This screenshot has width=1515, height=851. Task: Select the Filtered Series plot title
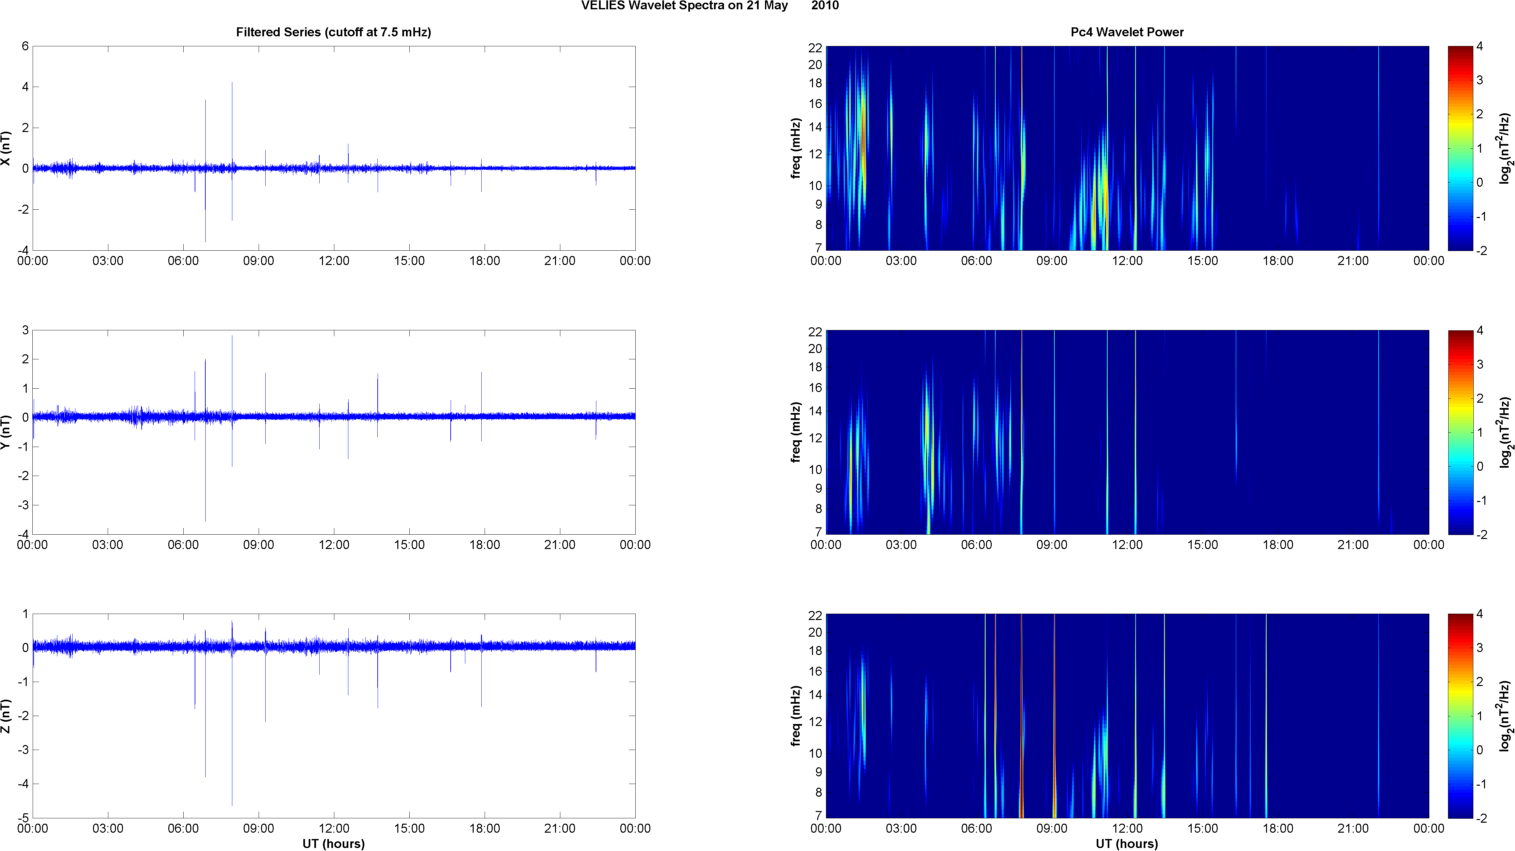click(333, 32)
